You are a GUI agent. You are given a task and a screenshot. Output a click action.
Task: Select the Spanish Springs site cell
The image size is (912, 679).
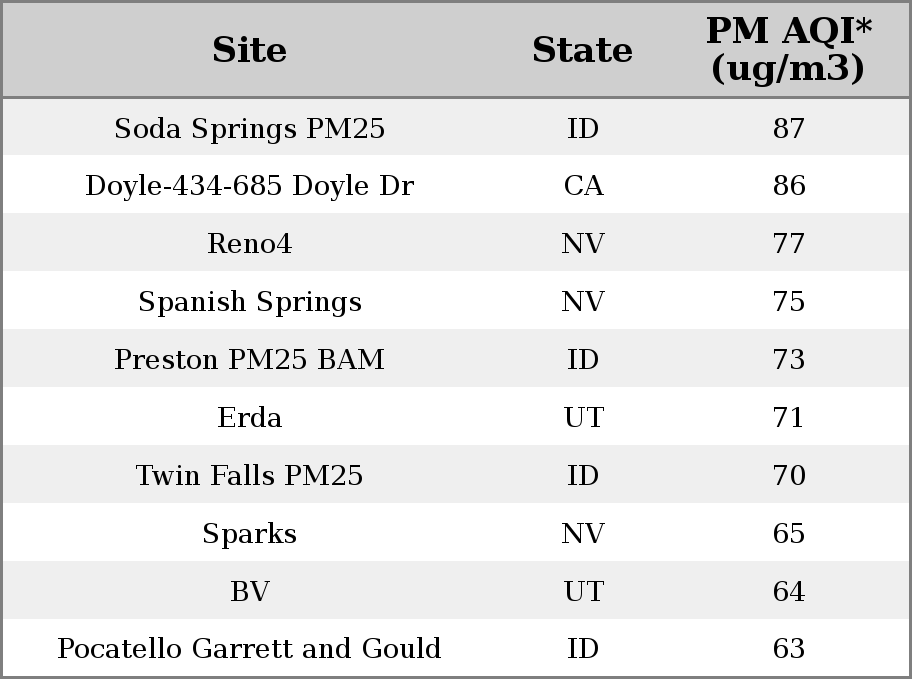pyautogui.click(x=250, y=302)
